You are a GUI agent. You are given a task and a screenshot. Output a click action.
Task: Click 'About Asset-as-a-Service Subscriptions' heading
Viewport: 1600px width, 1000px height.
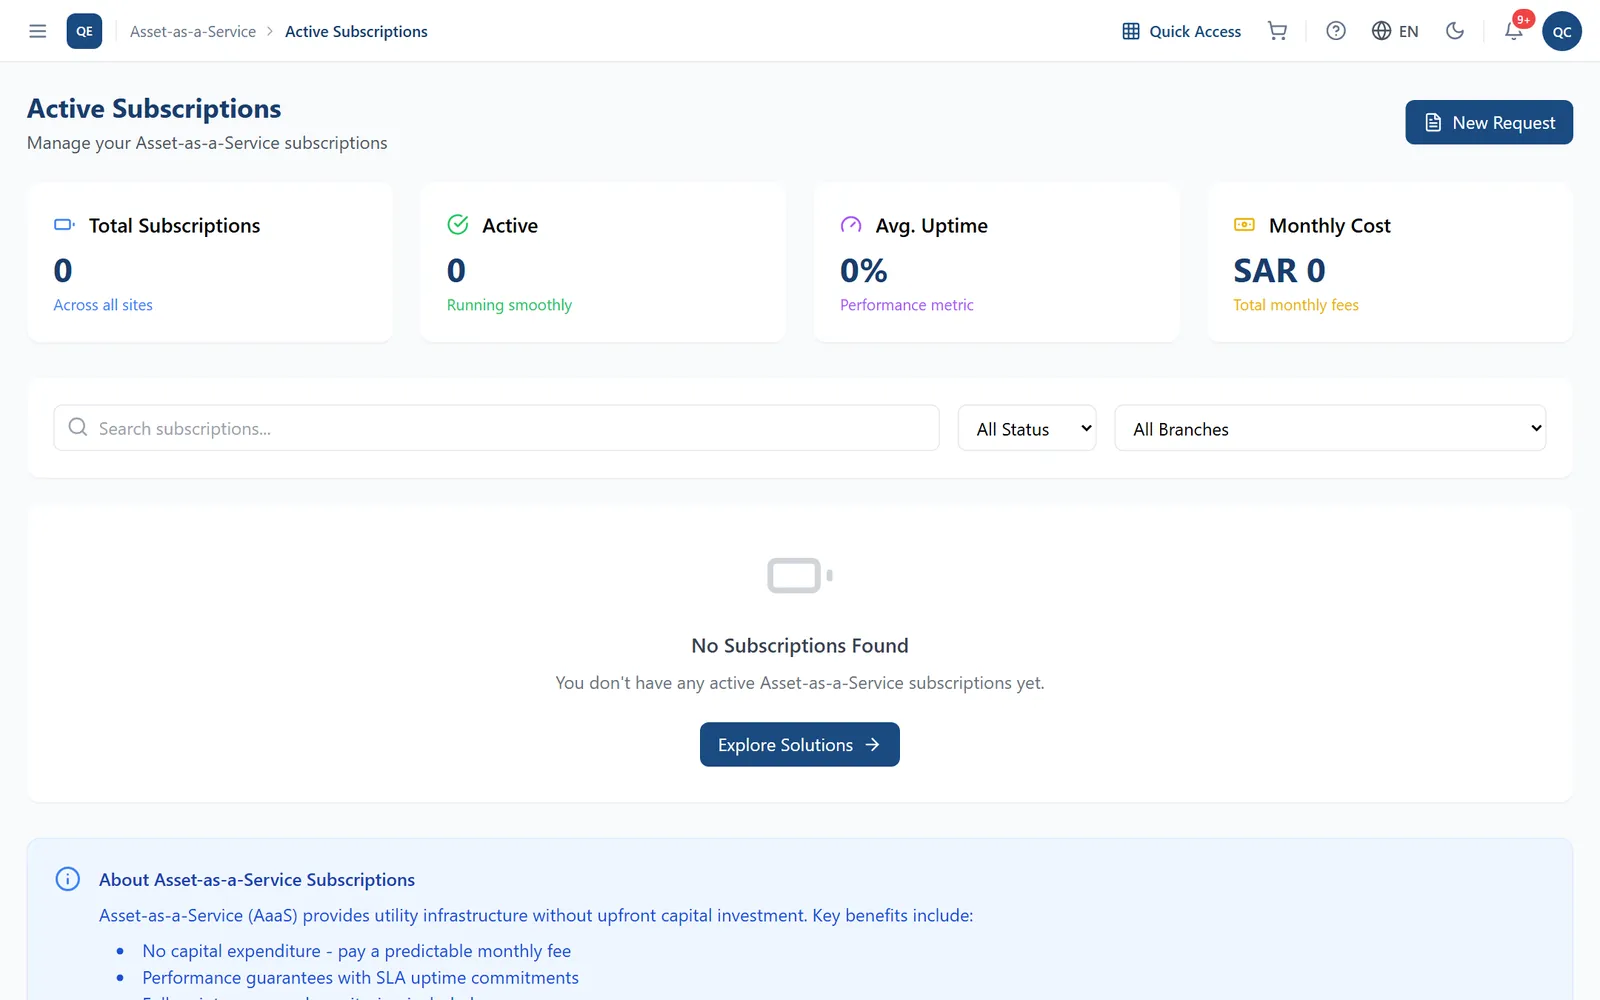[x=257, y=880]
